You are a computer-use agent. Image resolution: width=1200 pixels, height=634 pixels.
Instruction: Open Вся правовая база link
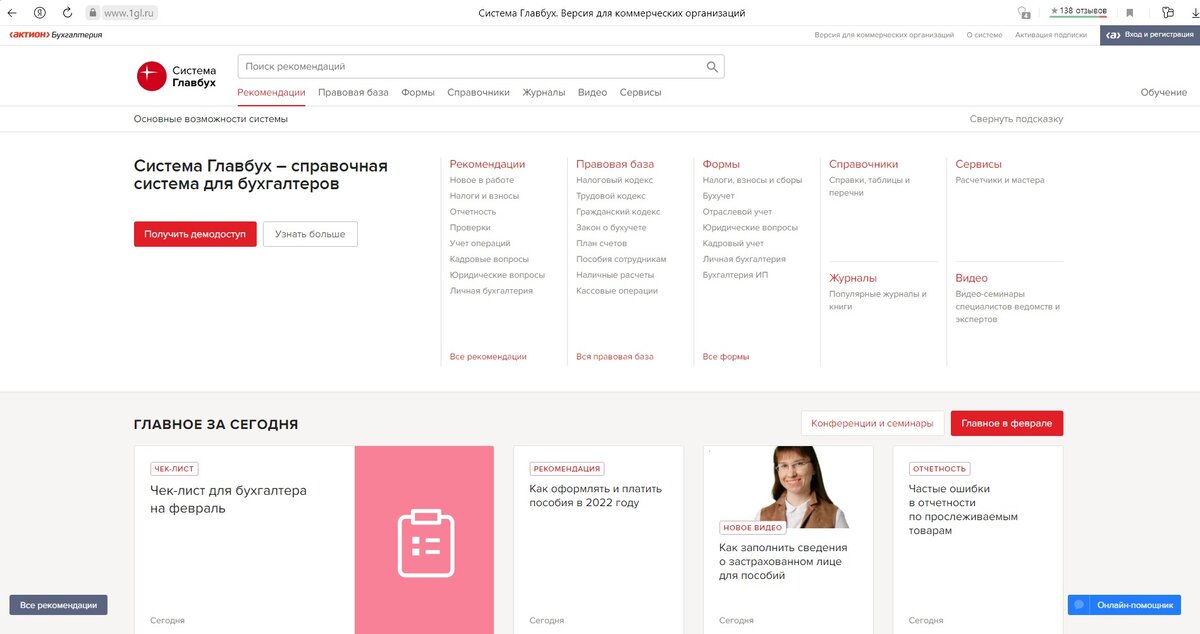click(615, 357)
